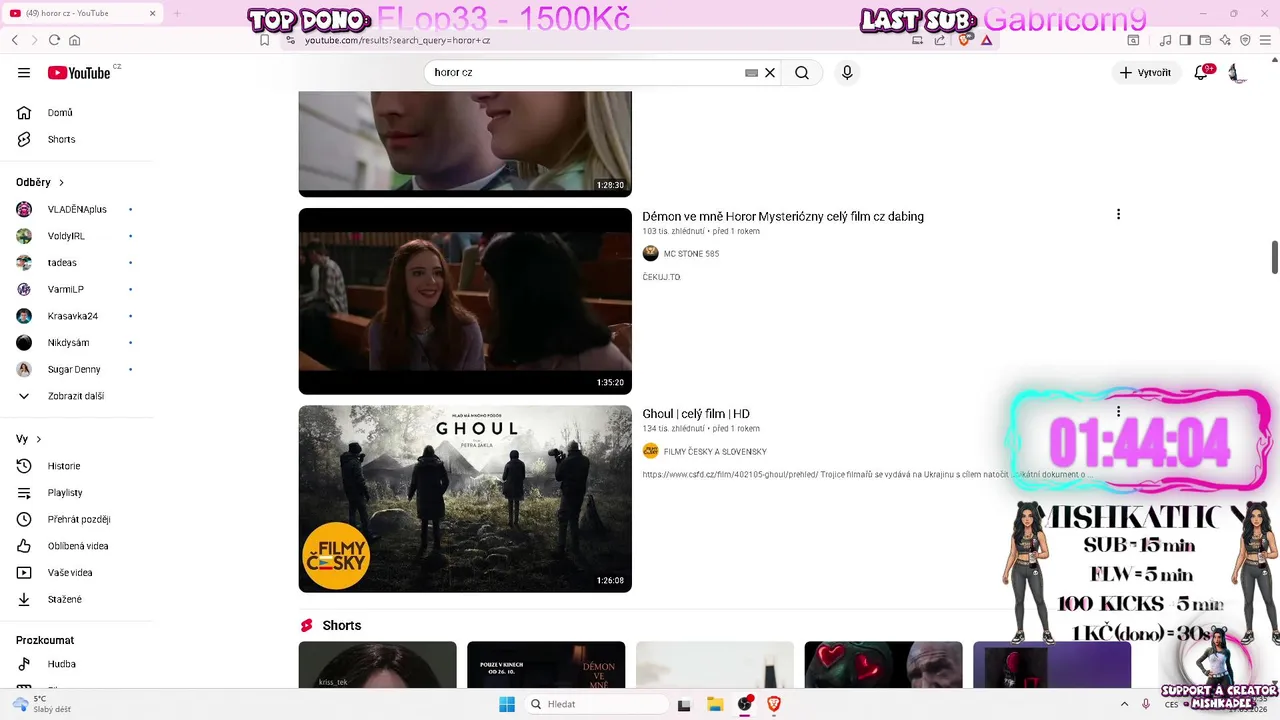Open title 'Ghoul | celý film | HD'

[696, 414]
